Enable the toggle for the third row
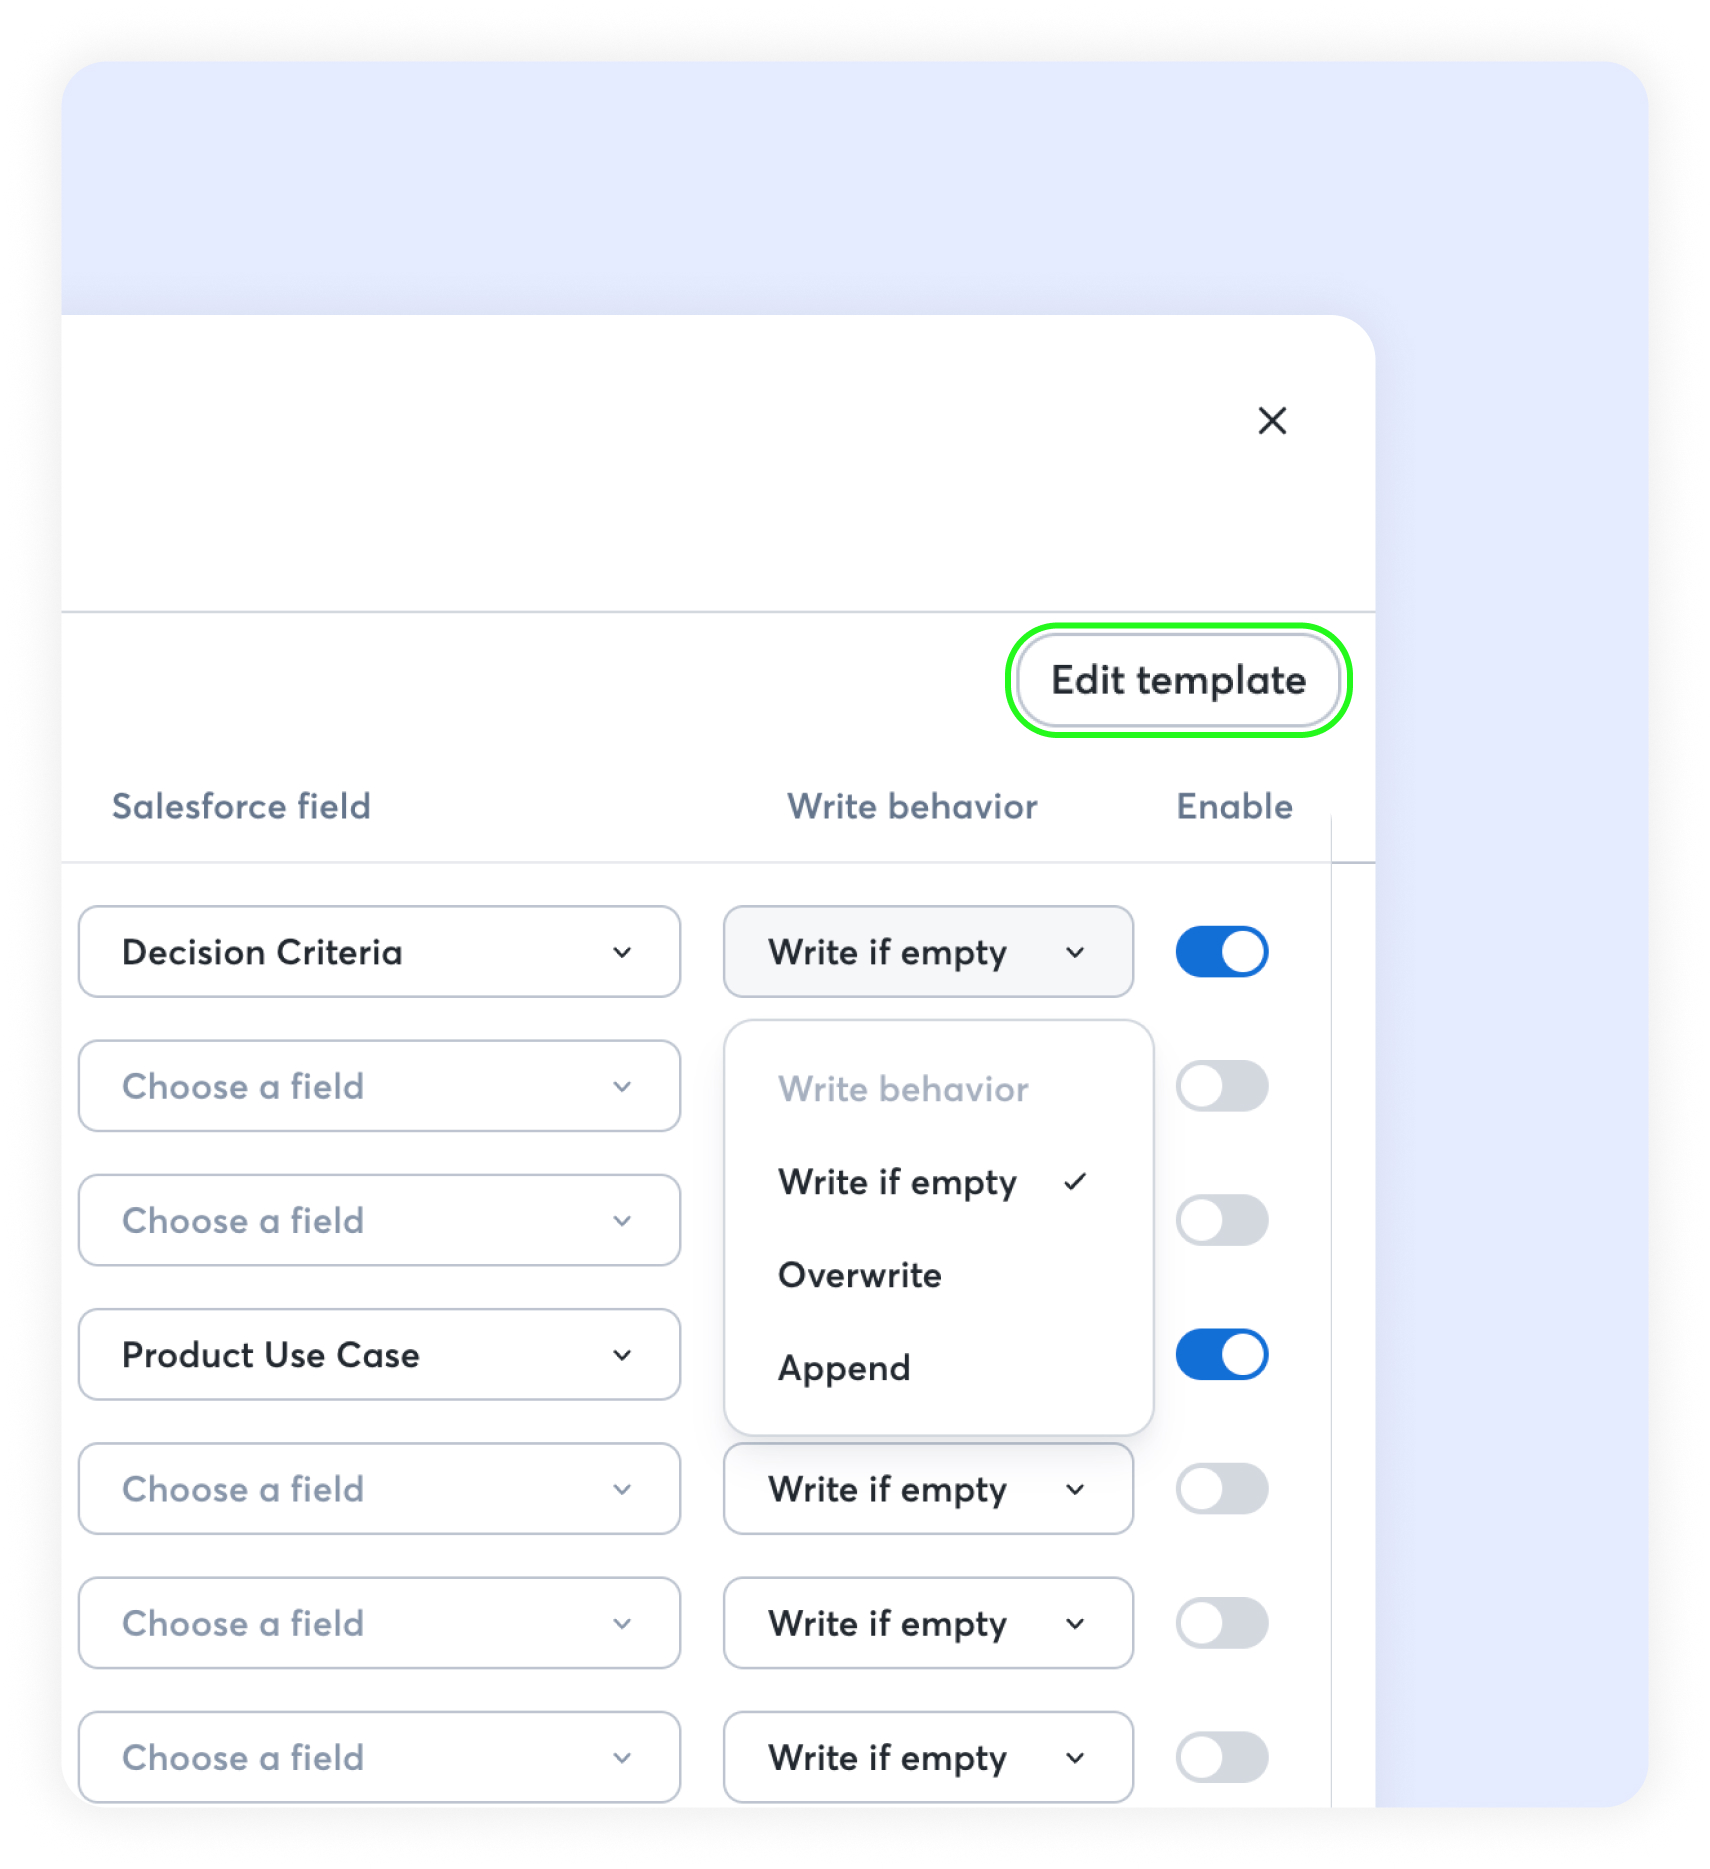Image resolution: width=1710 pixels, height=1869 pixels. (1221, 1220)
